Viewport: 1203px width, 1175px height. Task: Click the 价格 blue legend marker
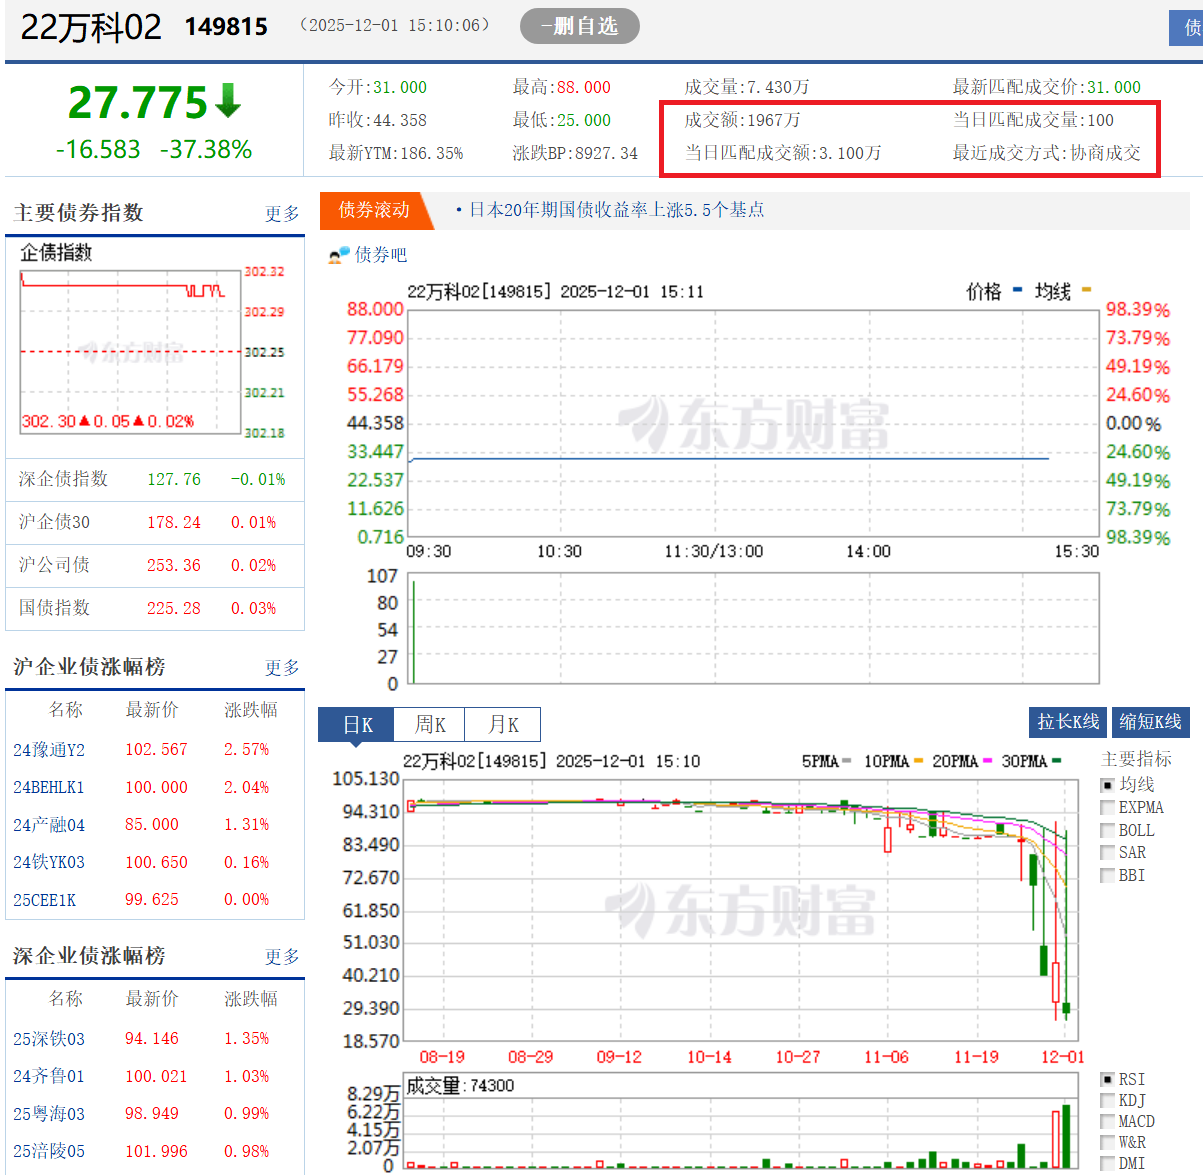pos(1017,290)
